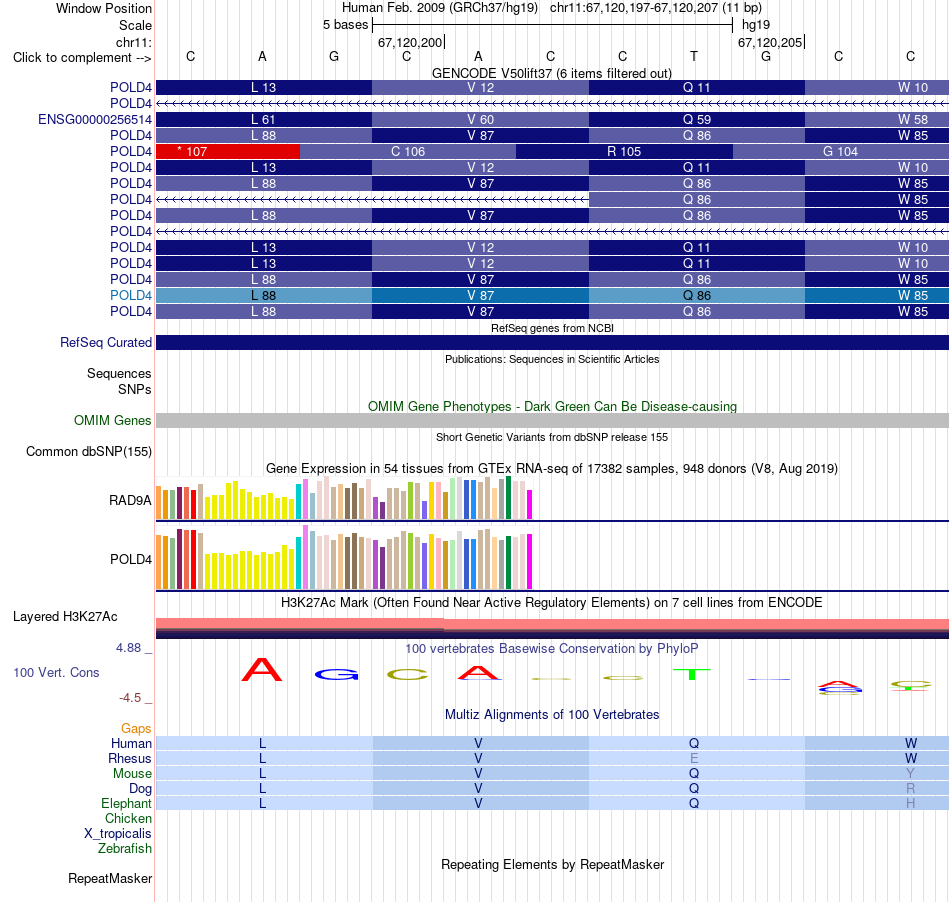This screenshot has width=950, height=902.
Task: Click 'Multiz Alignments of 100 Vertebrates' title
Action: [552, 714]
